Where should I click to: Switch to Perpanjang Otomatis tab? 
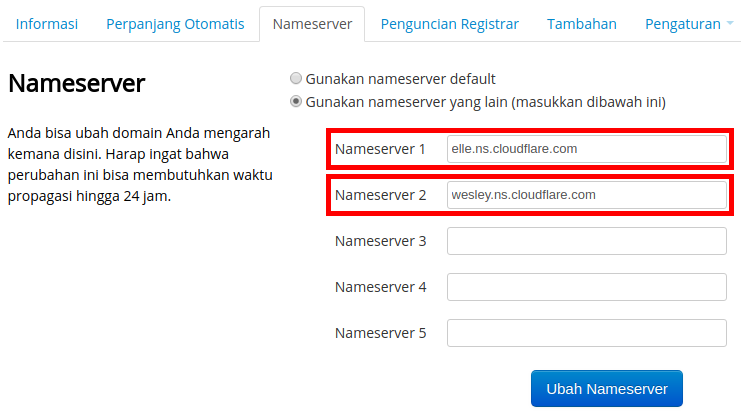pyautogui.click(x=175, y=24)
